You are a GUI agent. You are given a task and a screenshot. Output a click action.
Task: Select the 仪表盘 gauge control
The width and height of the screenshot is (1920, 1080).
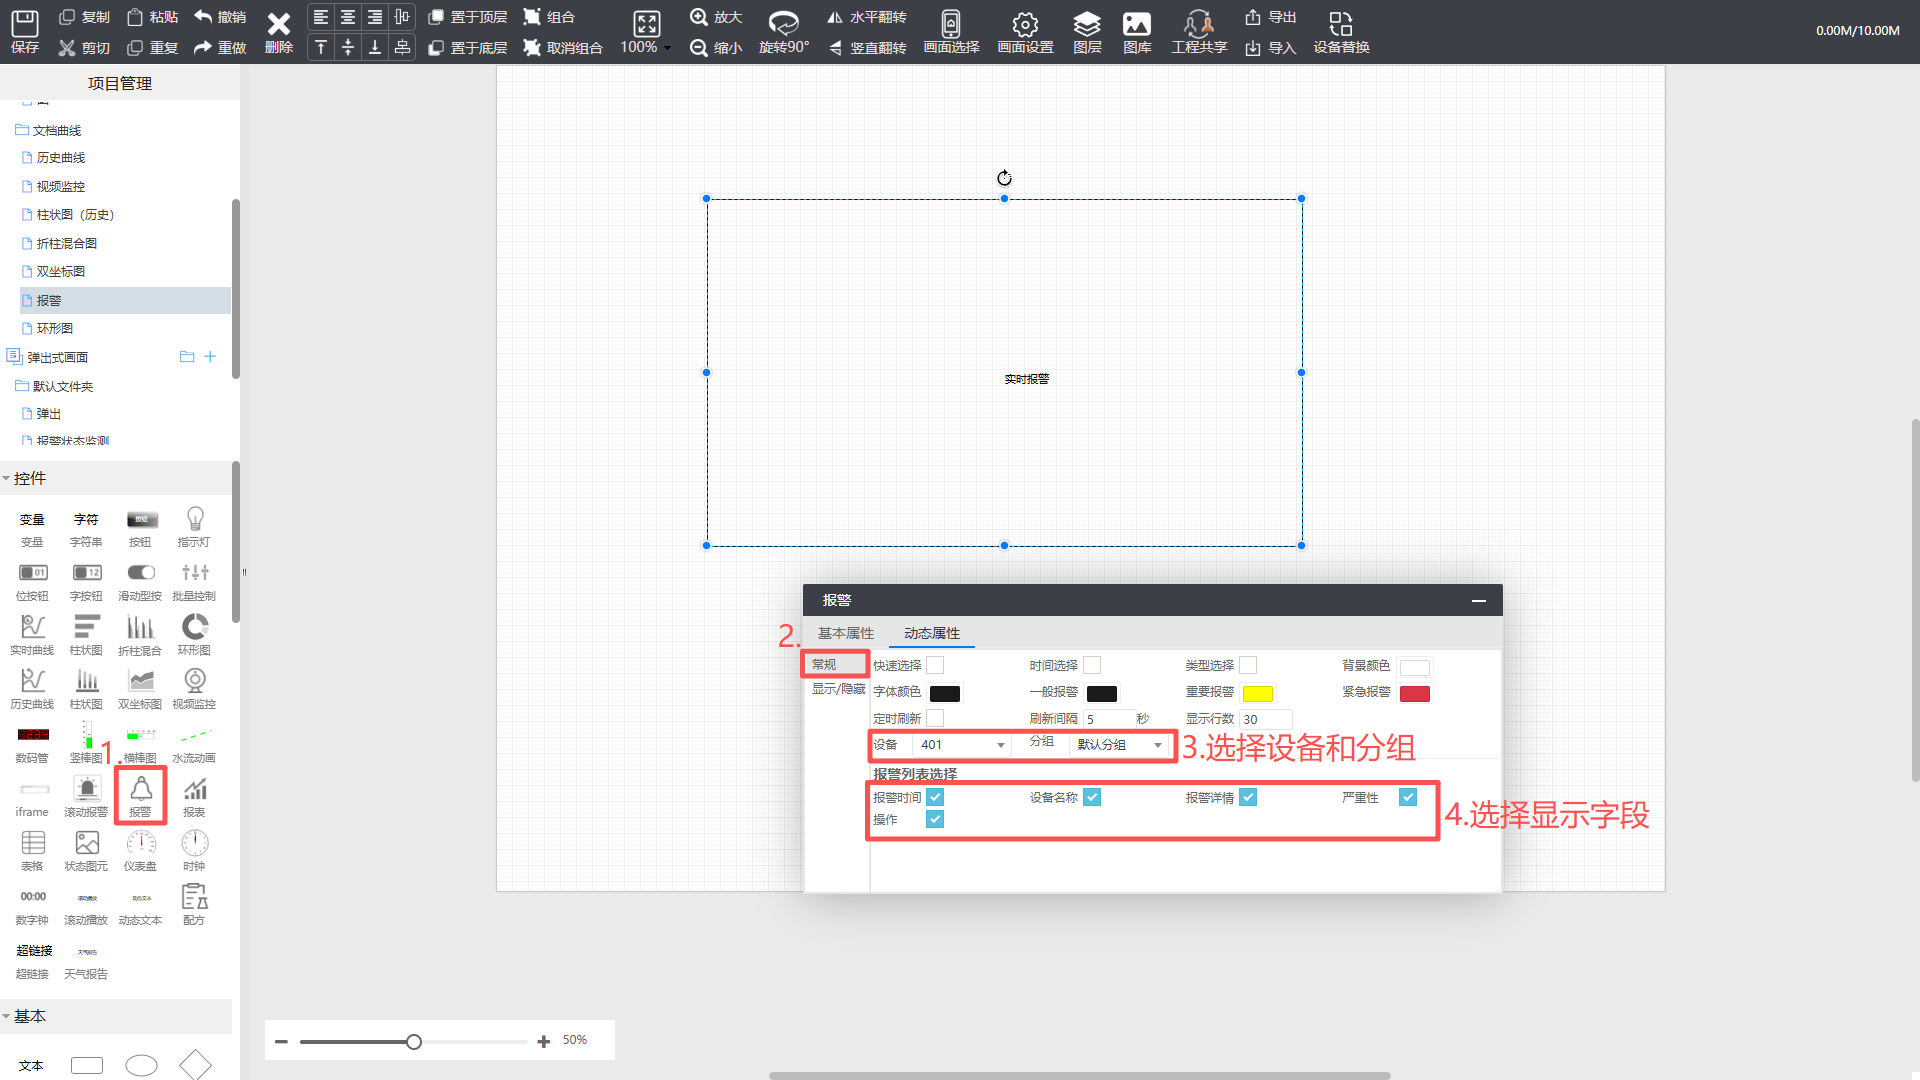(141, 844)
